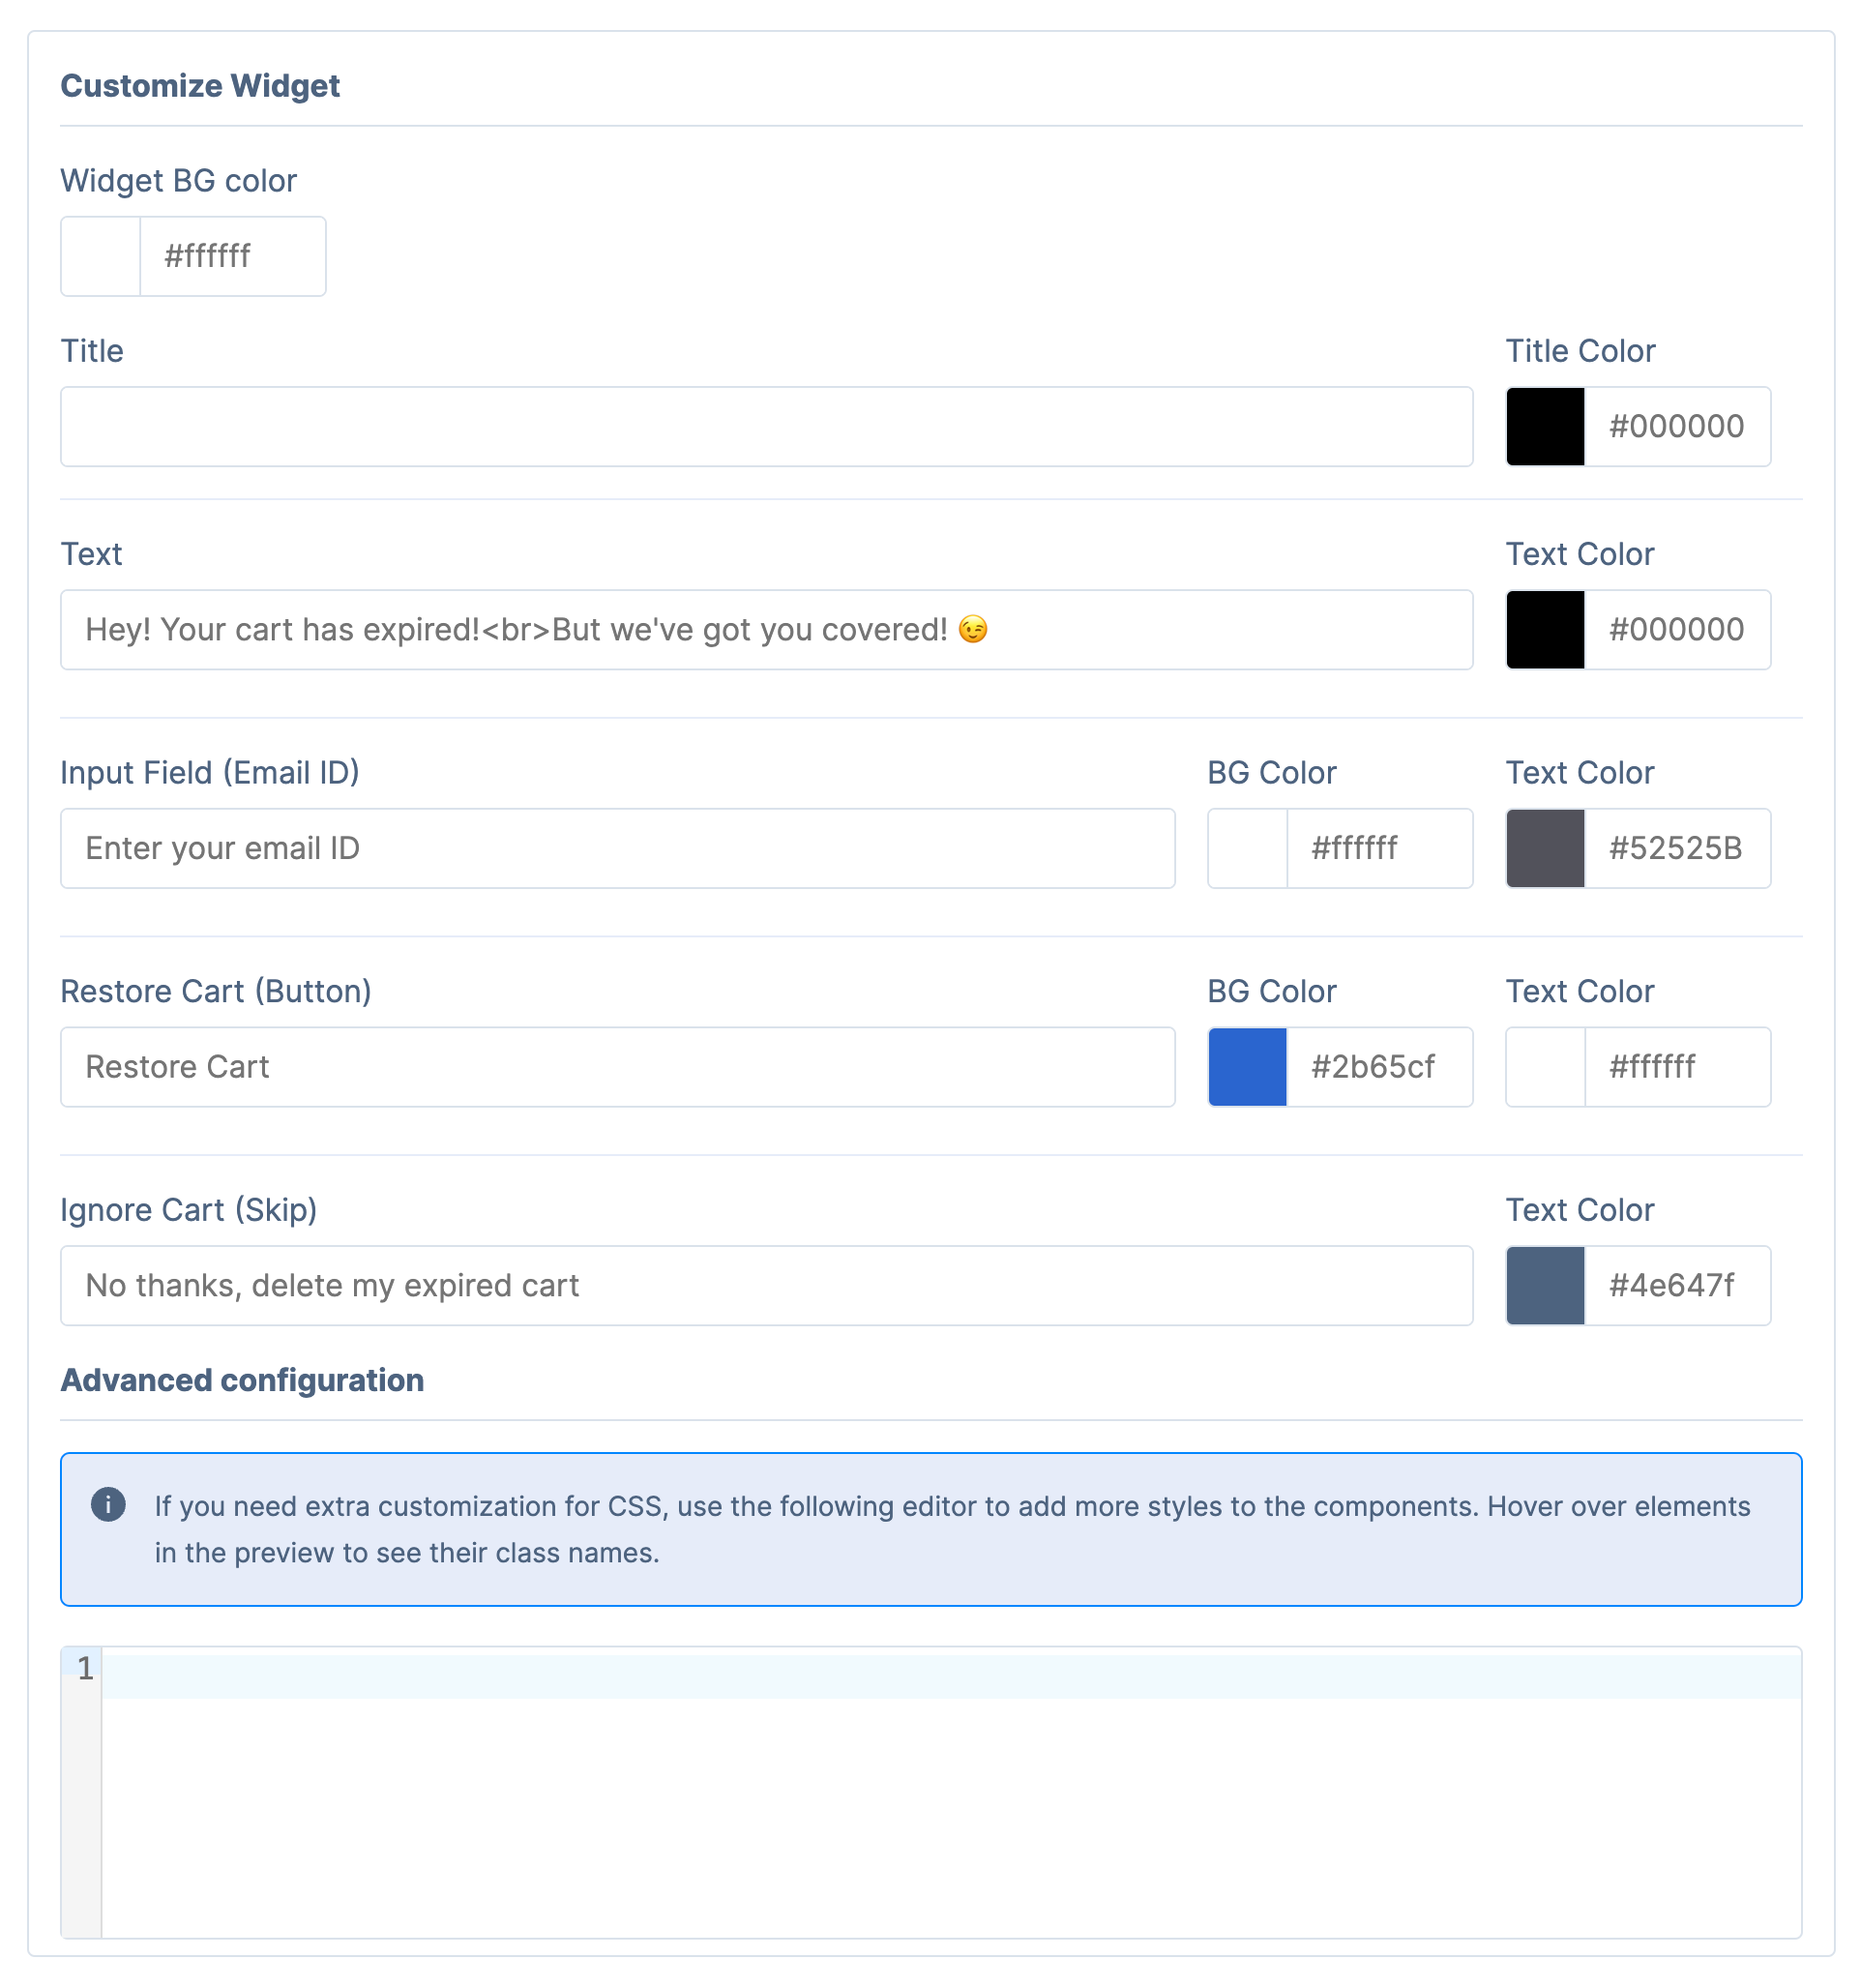Click line 1 in the CSS code editor
This screenshot has width=1861, height=1988.
tap(950, 1676)
